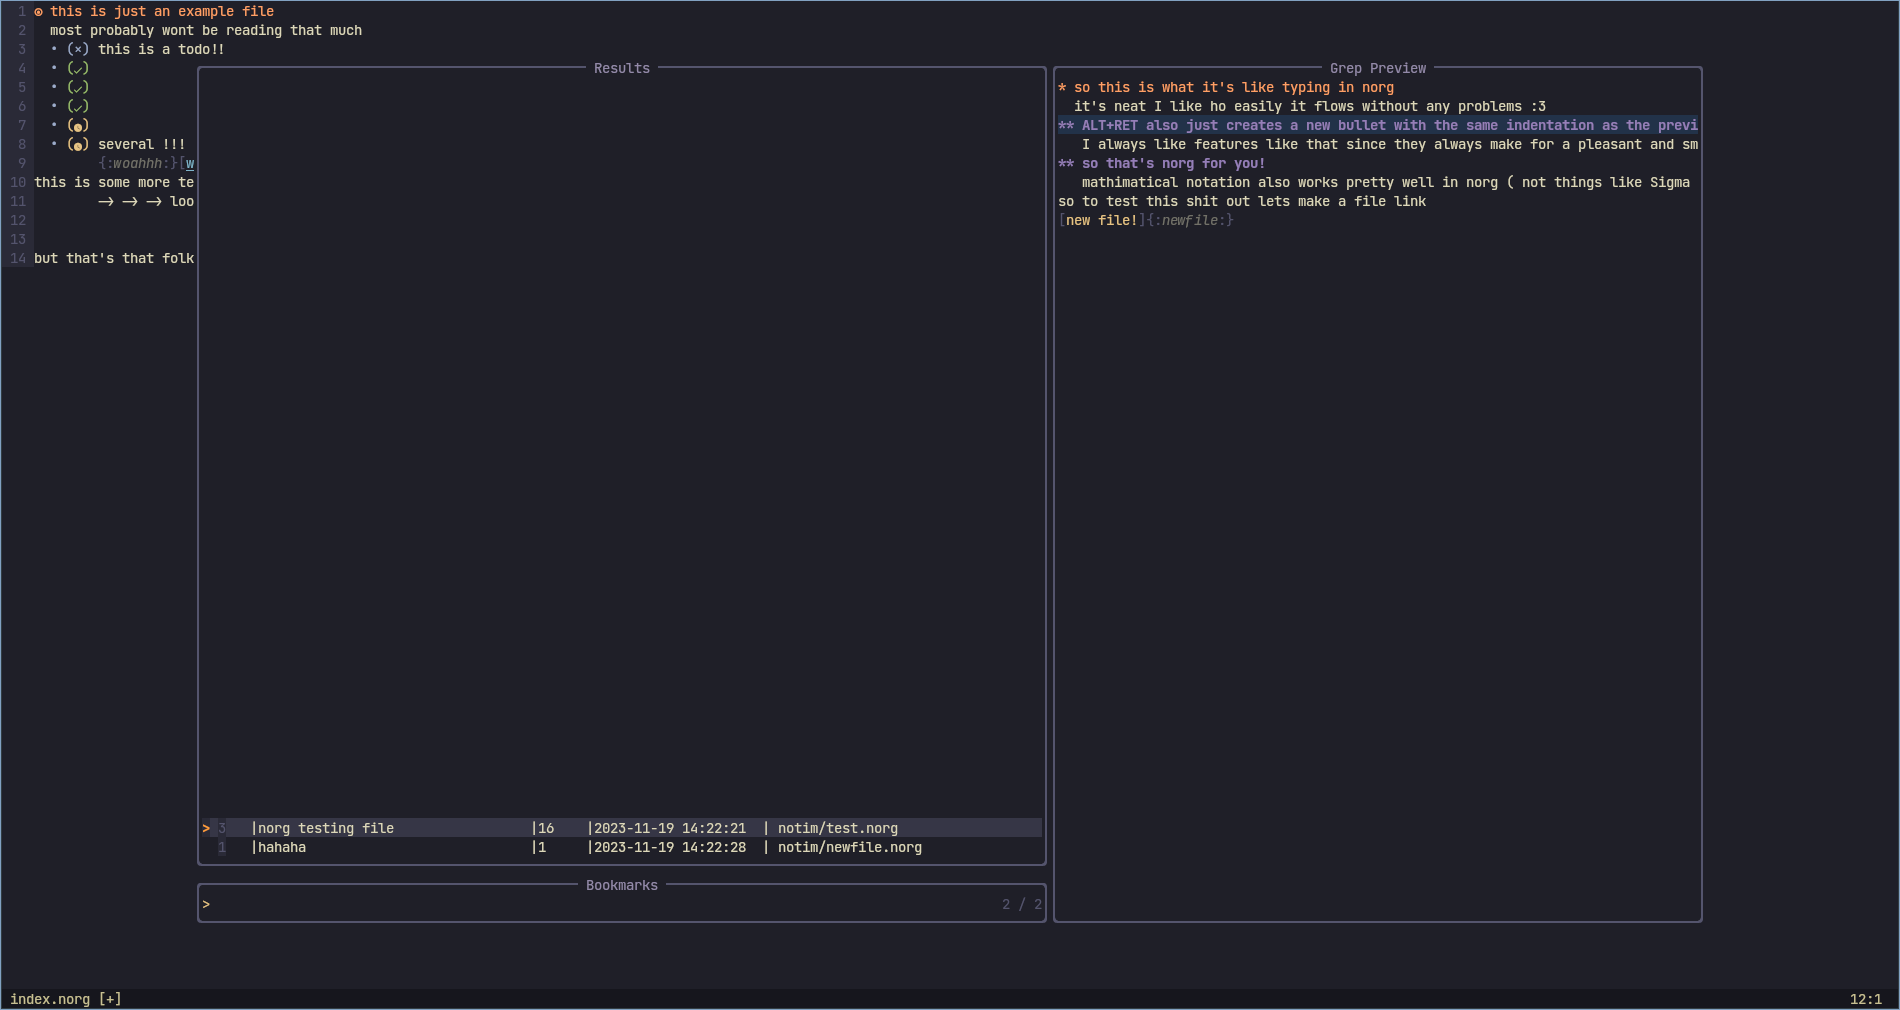Click the 'Results' panel title

[x=621, y=68]
